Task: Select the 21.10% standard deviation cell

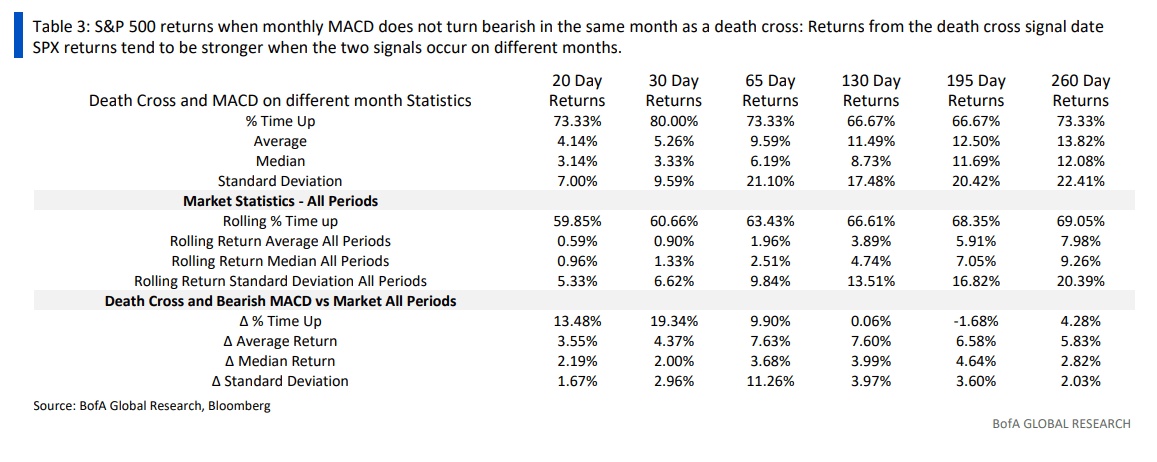Action: point(770,181)
